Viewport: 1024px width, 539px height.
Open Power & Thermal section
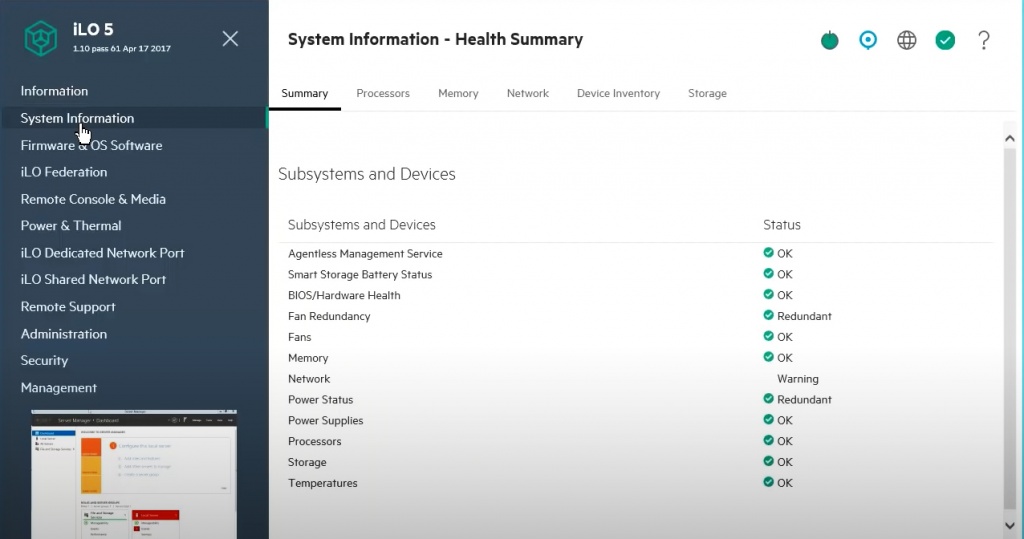tap(71, 226)
